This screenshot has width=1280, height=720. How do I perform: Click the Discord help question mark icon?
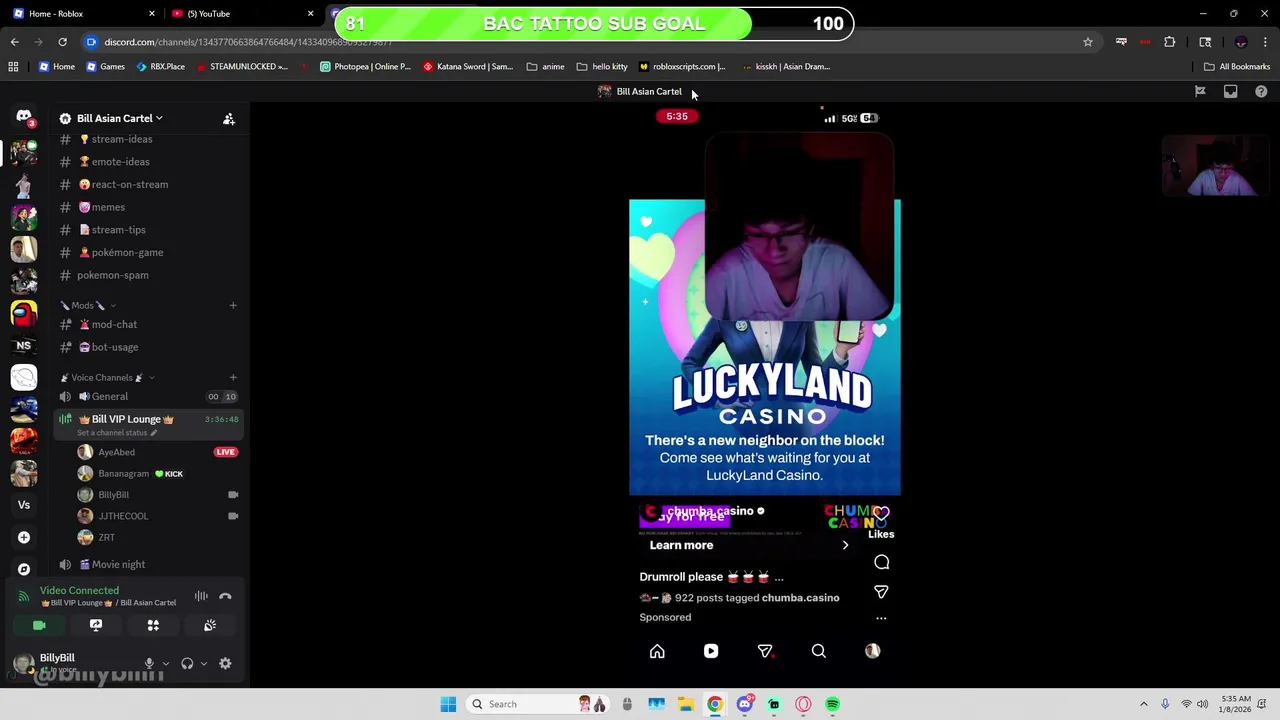(1261, 91)
